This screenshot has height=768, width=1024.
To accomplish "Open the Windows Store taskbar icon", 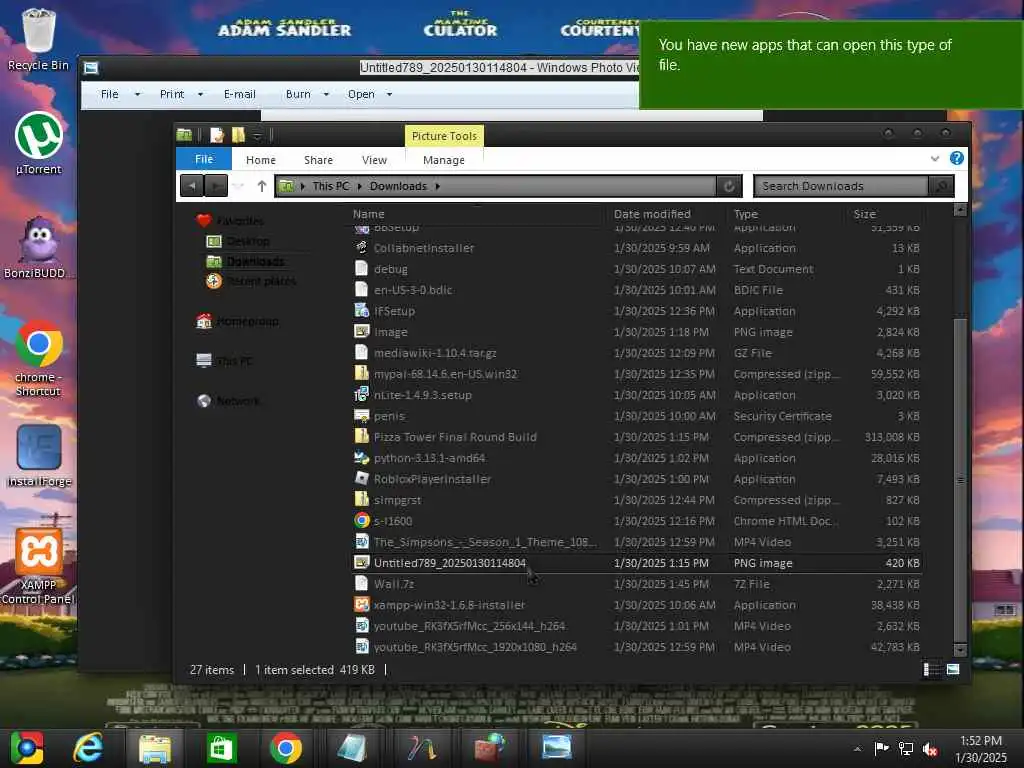I will [221, 748].
